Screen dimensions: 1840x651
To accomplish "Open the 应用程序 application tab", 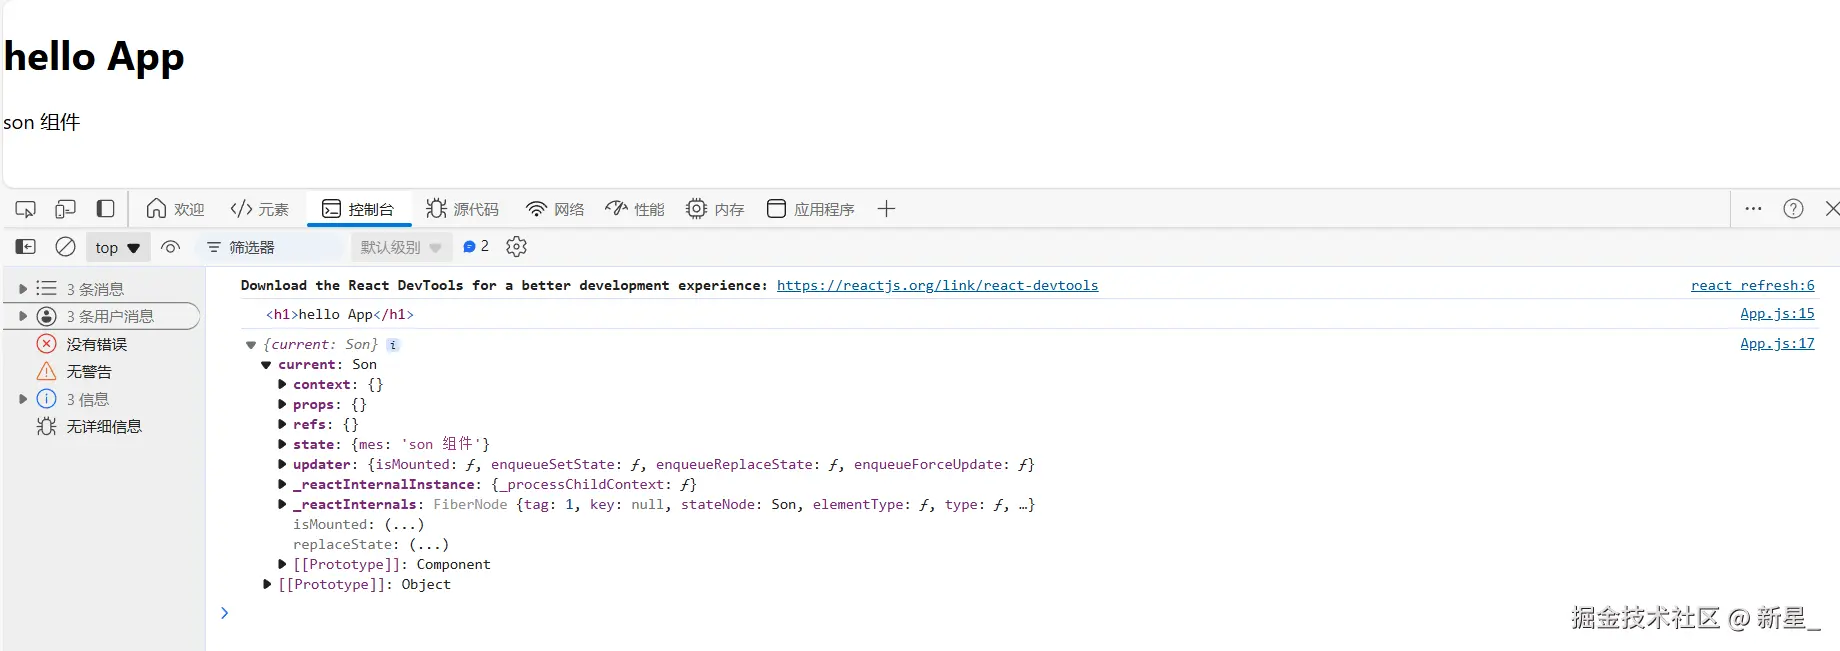I will (810, 209).
